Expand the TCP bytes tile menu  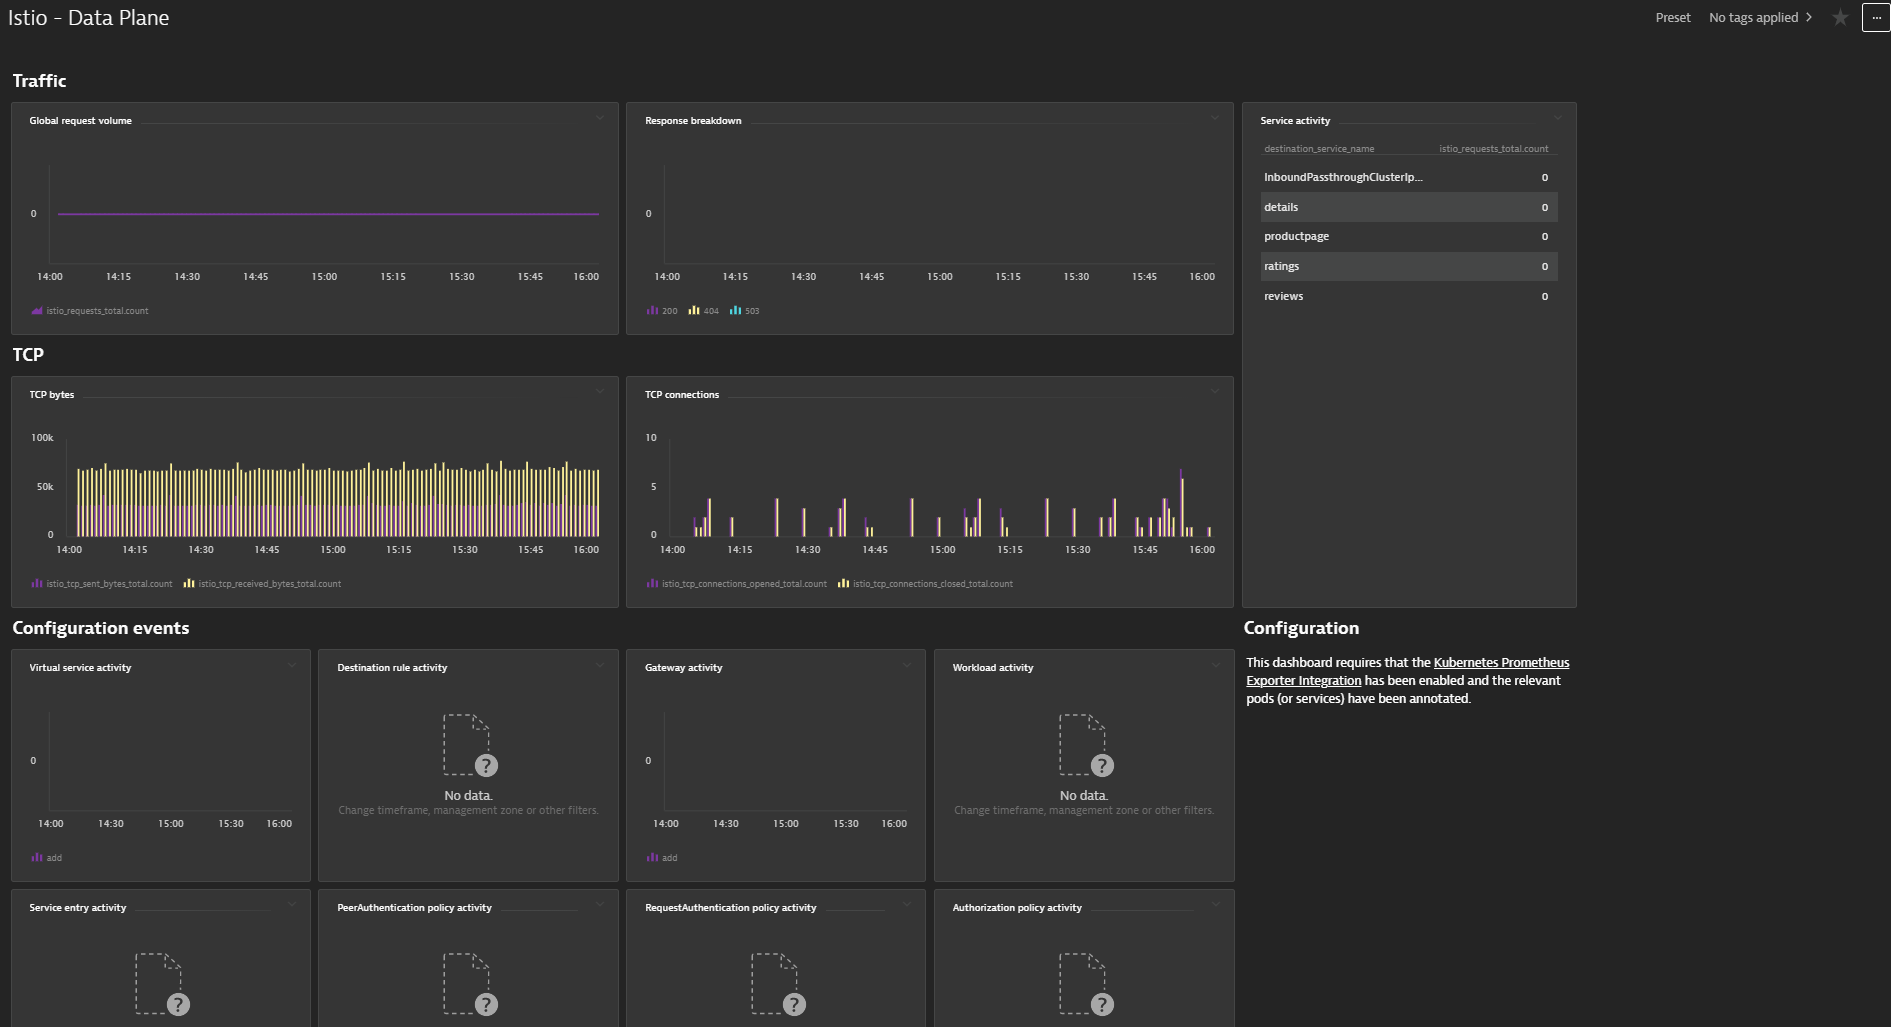(x=600, y=392)
